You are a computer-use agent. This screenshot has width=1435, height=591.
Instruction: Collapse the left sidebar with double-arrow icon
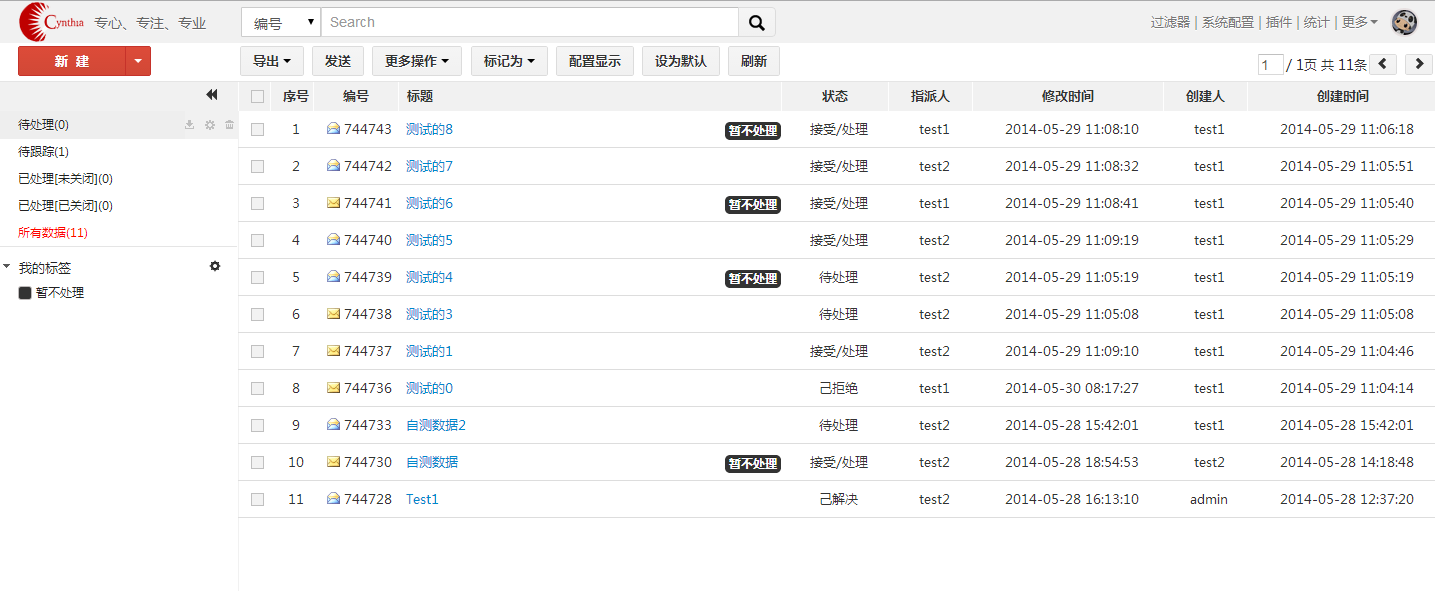click(x=212, y=94)
